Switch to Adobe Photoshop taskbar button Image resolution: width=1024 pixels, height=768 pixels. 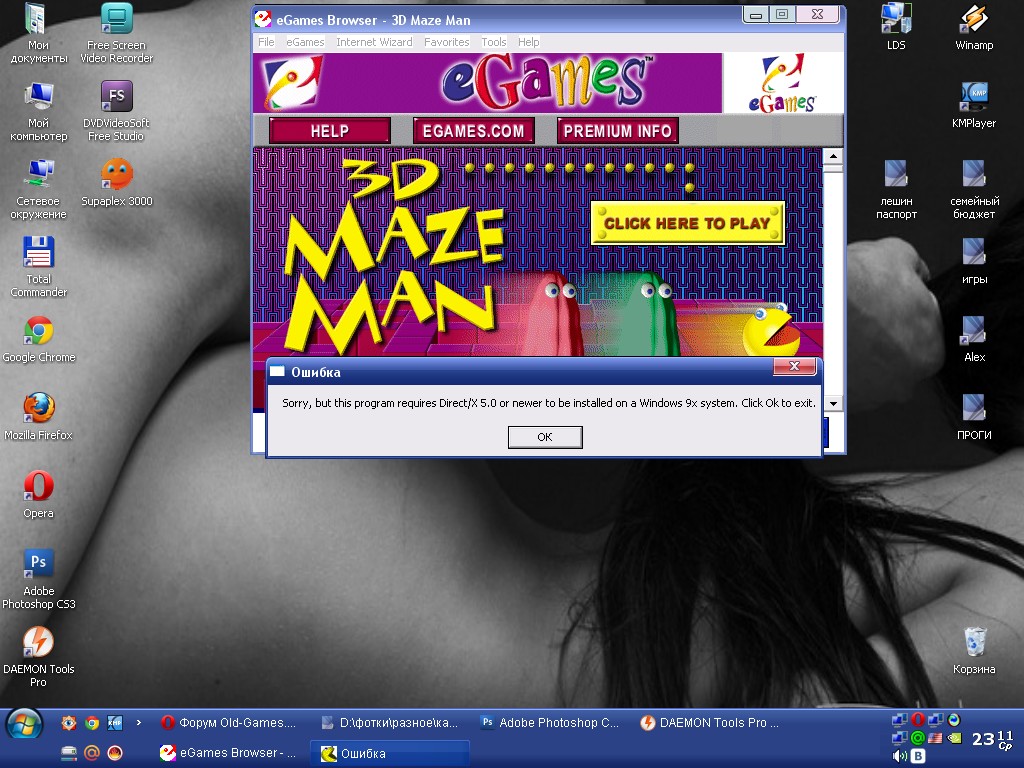tap(550, 722)
